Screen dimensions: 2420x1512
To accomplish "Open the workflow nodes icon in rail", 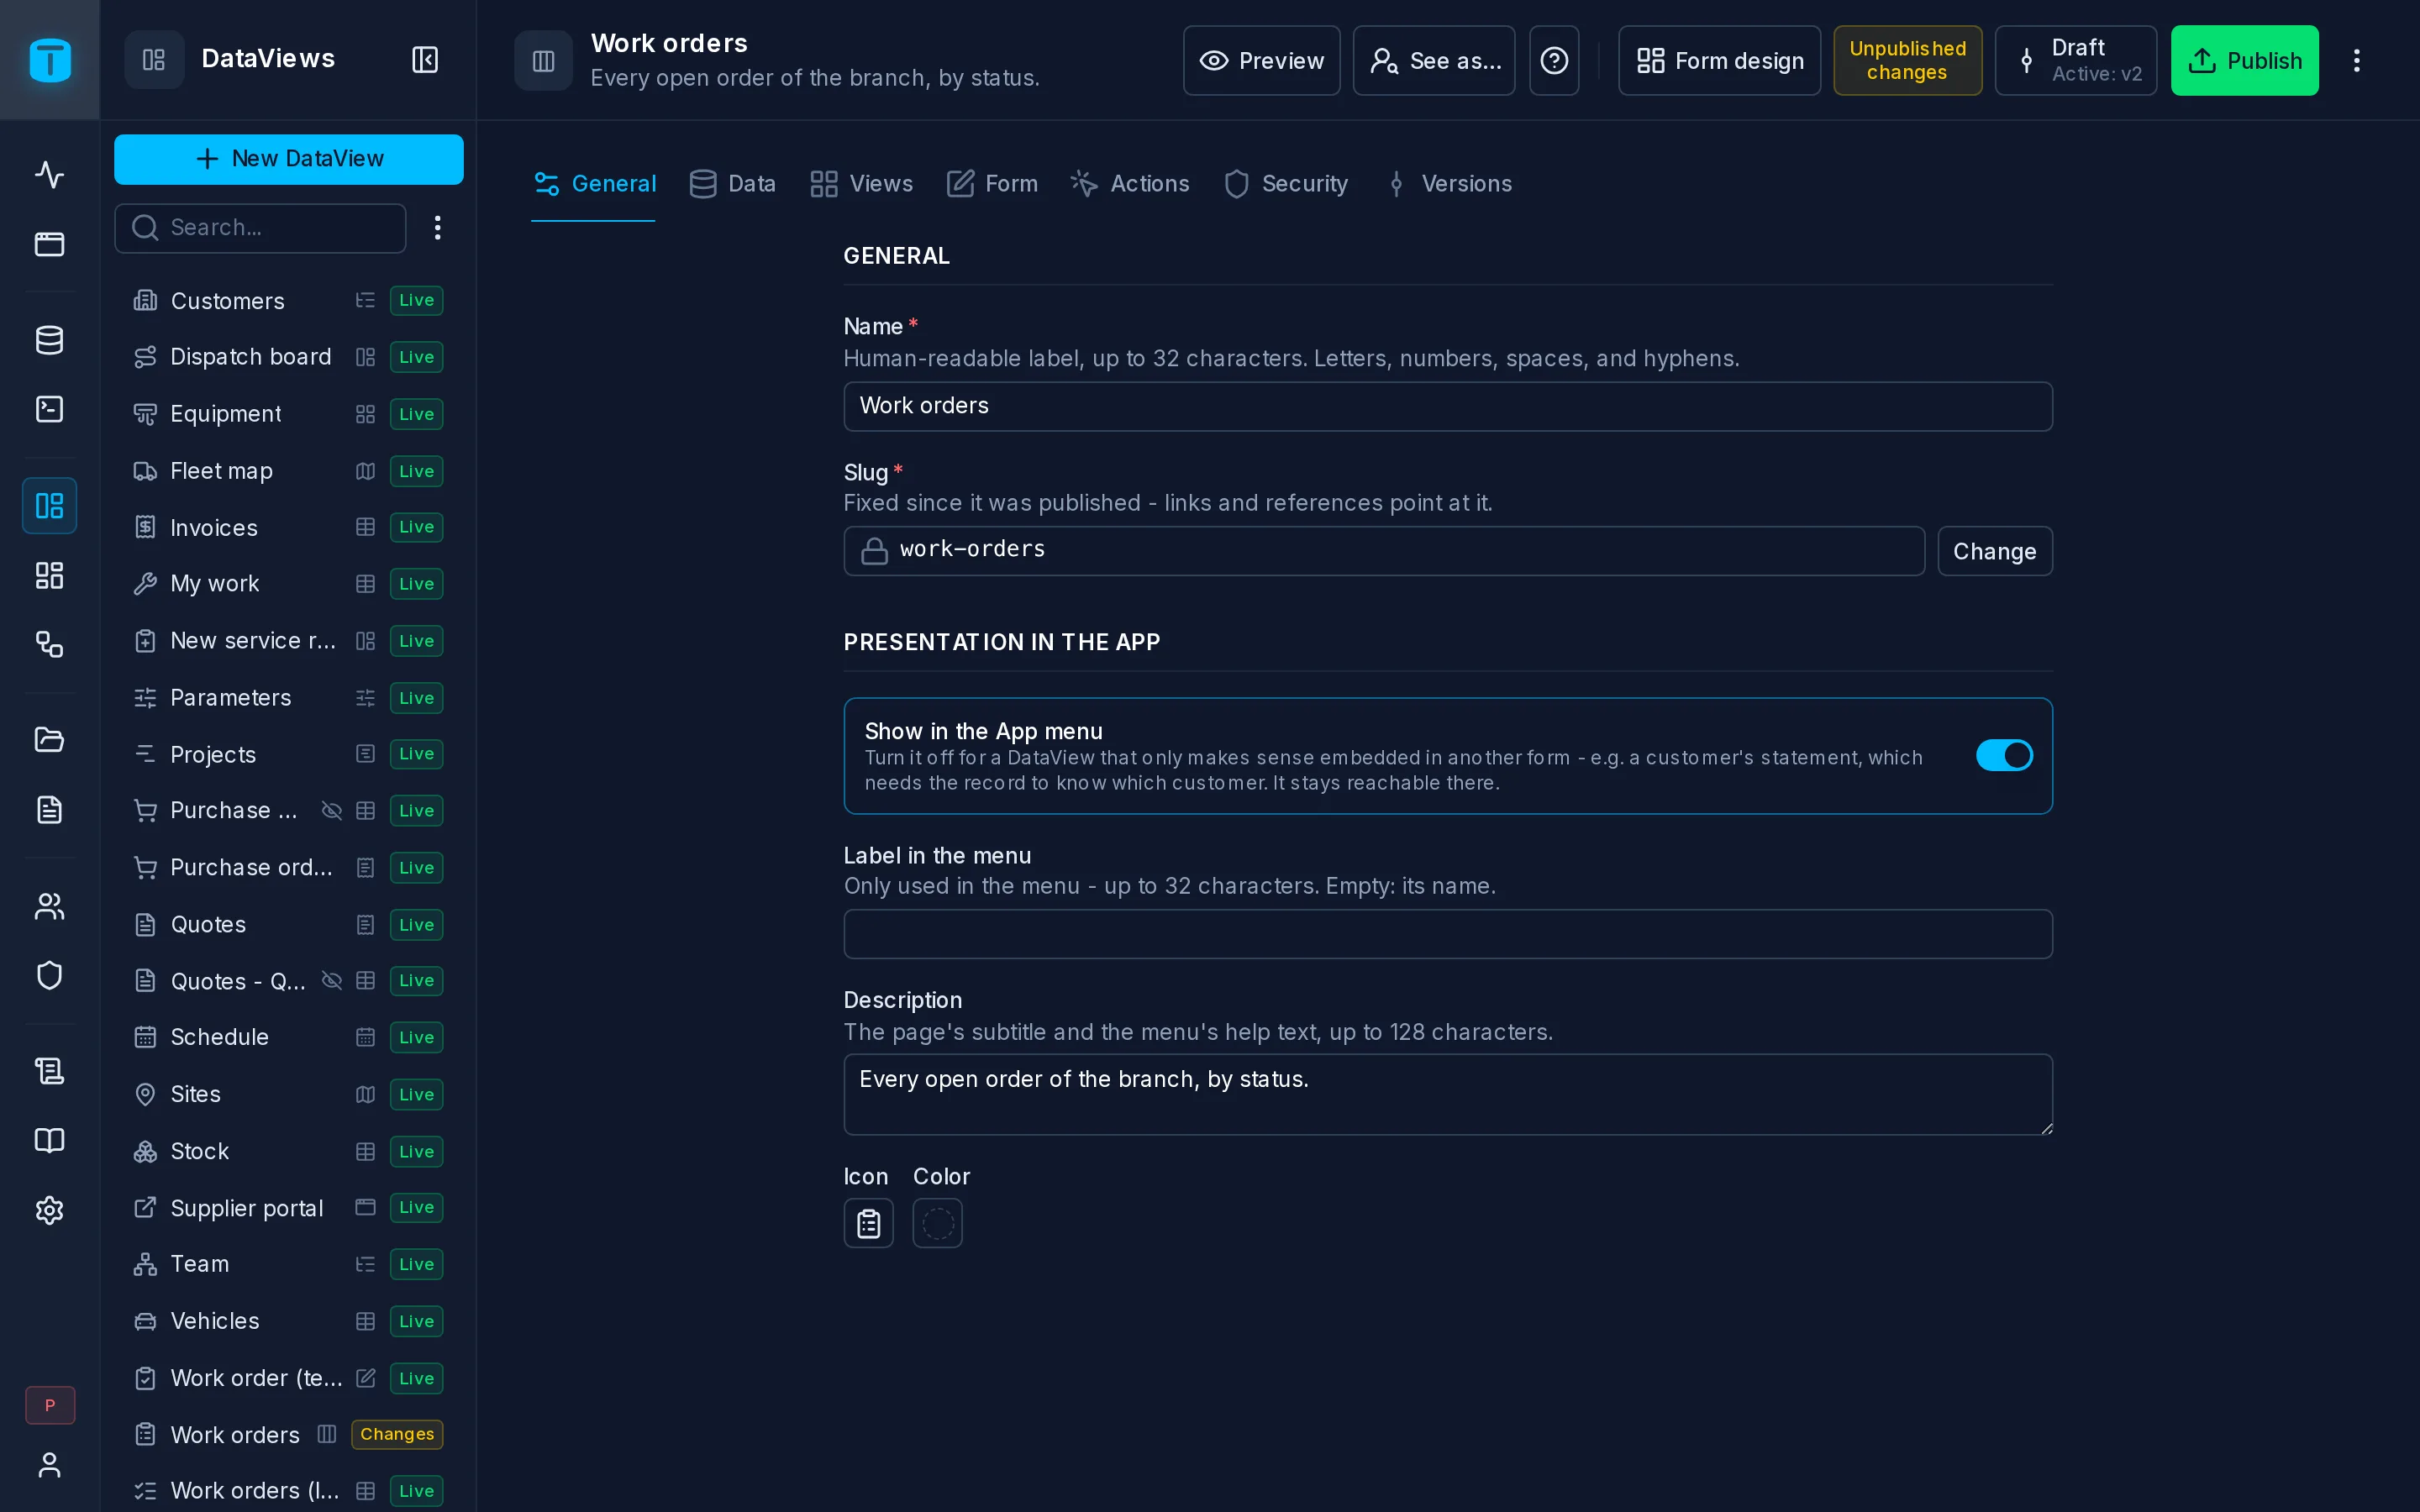I will (49, 644).
